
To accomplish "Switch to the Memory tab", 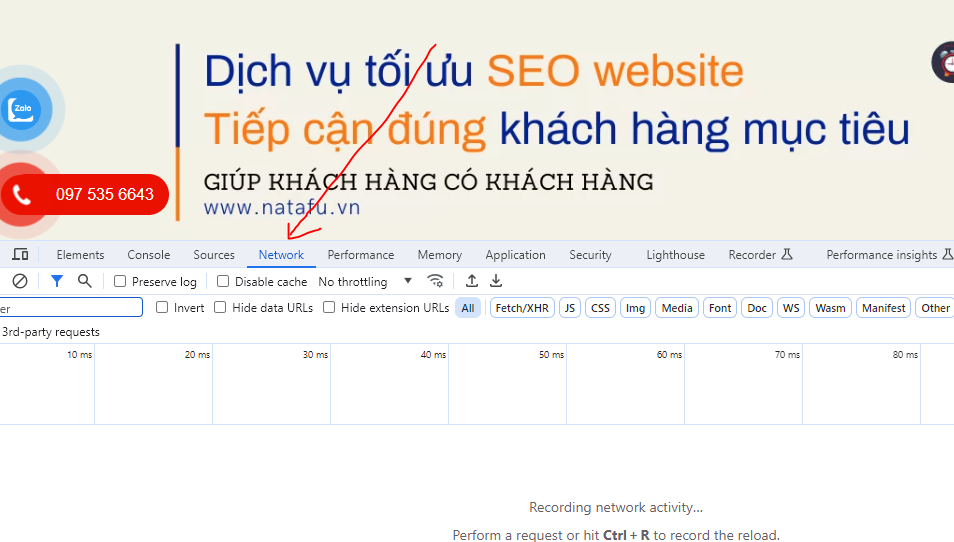I will tap(439, 255).
